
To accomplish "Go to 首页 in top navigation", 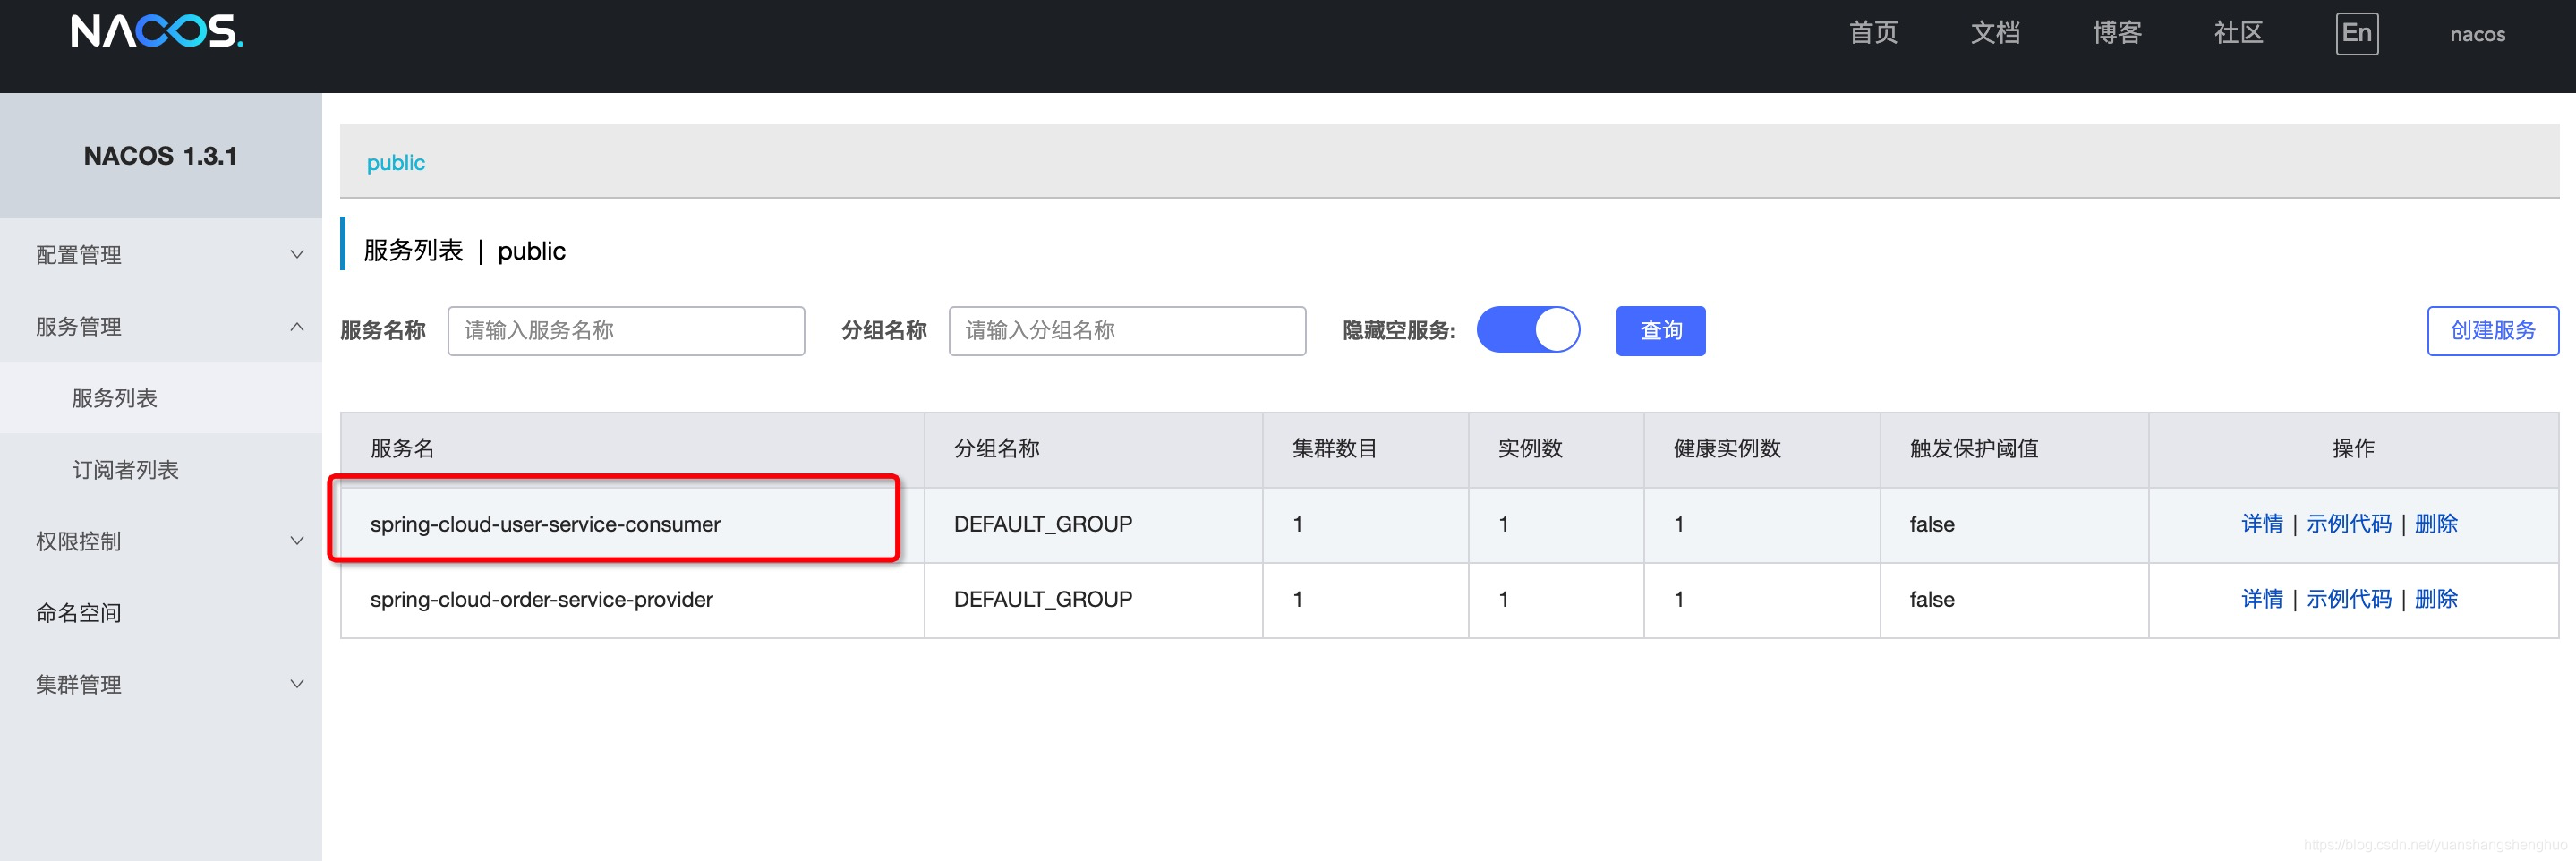I will pyautogui.click(x=1873, y=33).
